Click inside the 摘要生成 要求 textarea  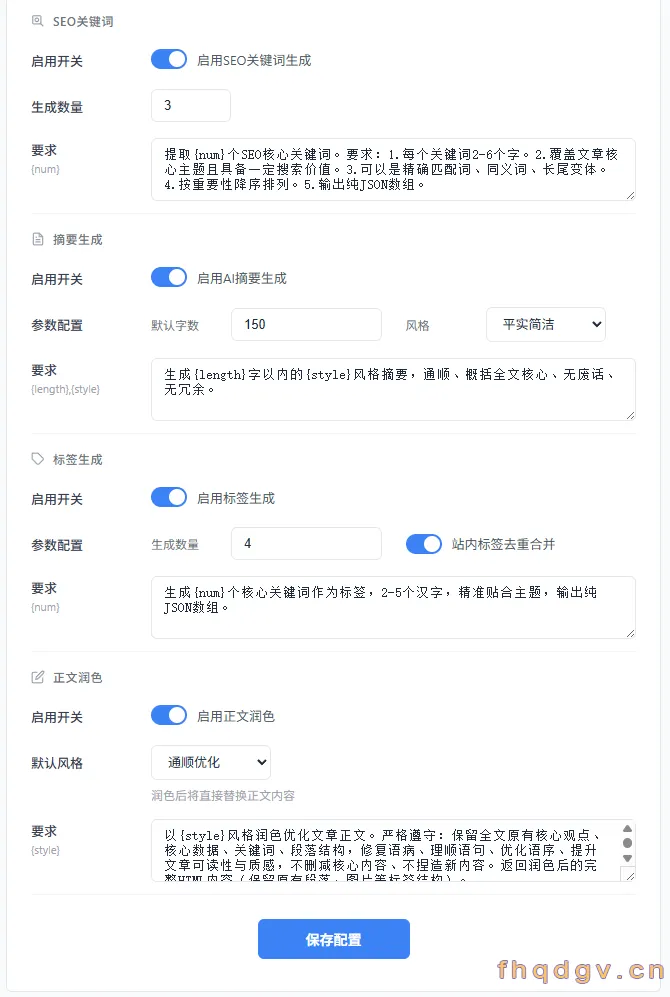[393, 389]
